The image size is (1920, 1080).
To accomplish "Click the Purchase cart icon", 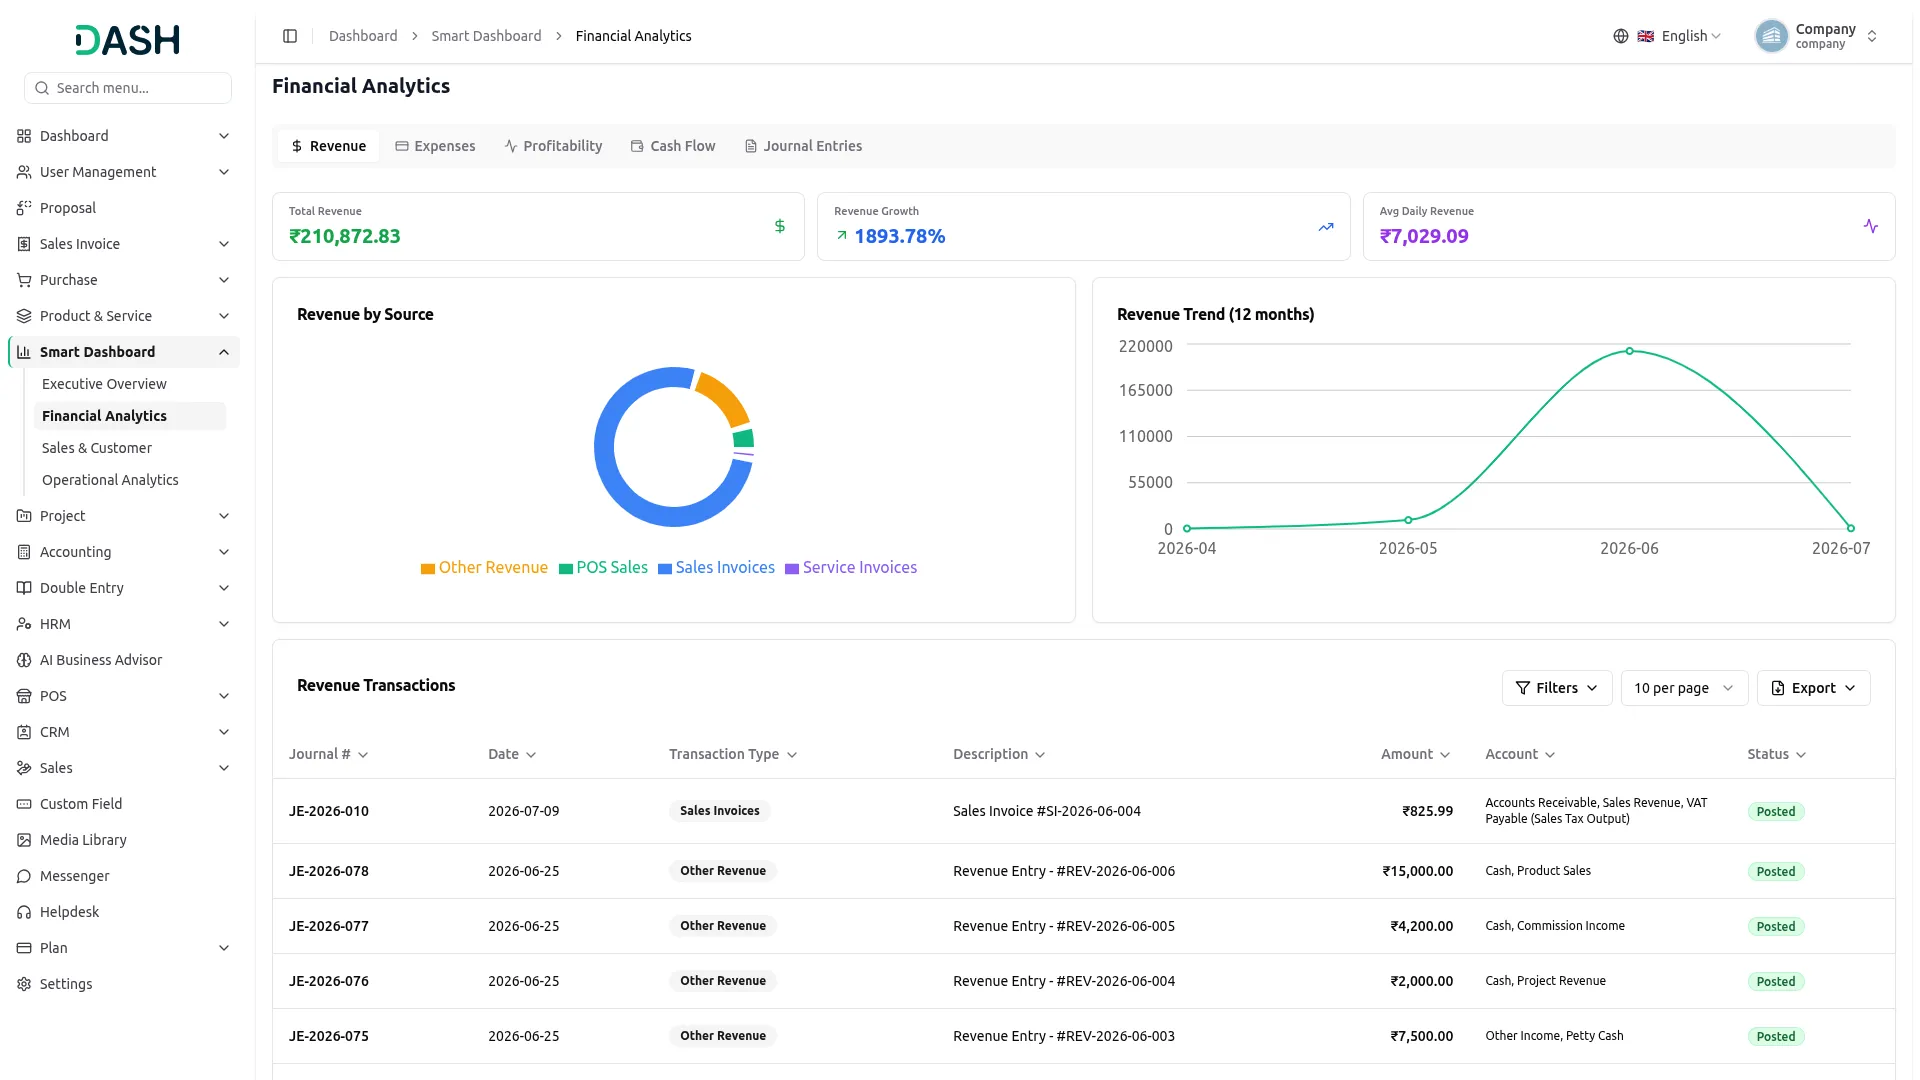I will (24, 280).
